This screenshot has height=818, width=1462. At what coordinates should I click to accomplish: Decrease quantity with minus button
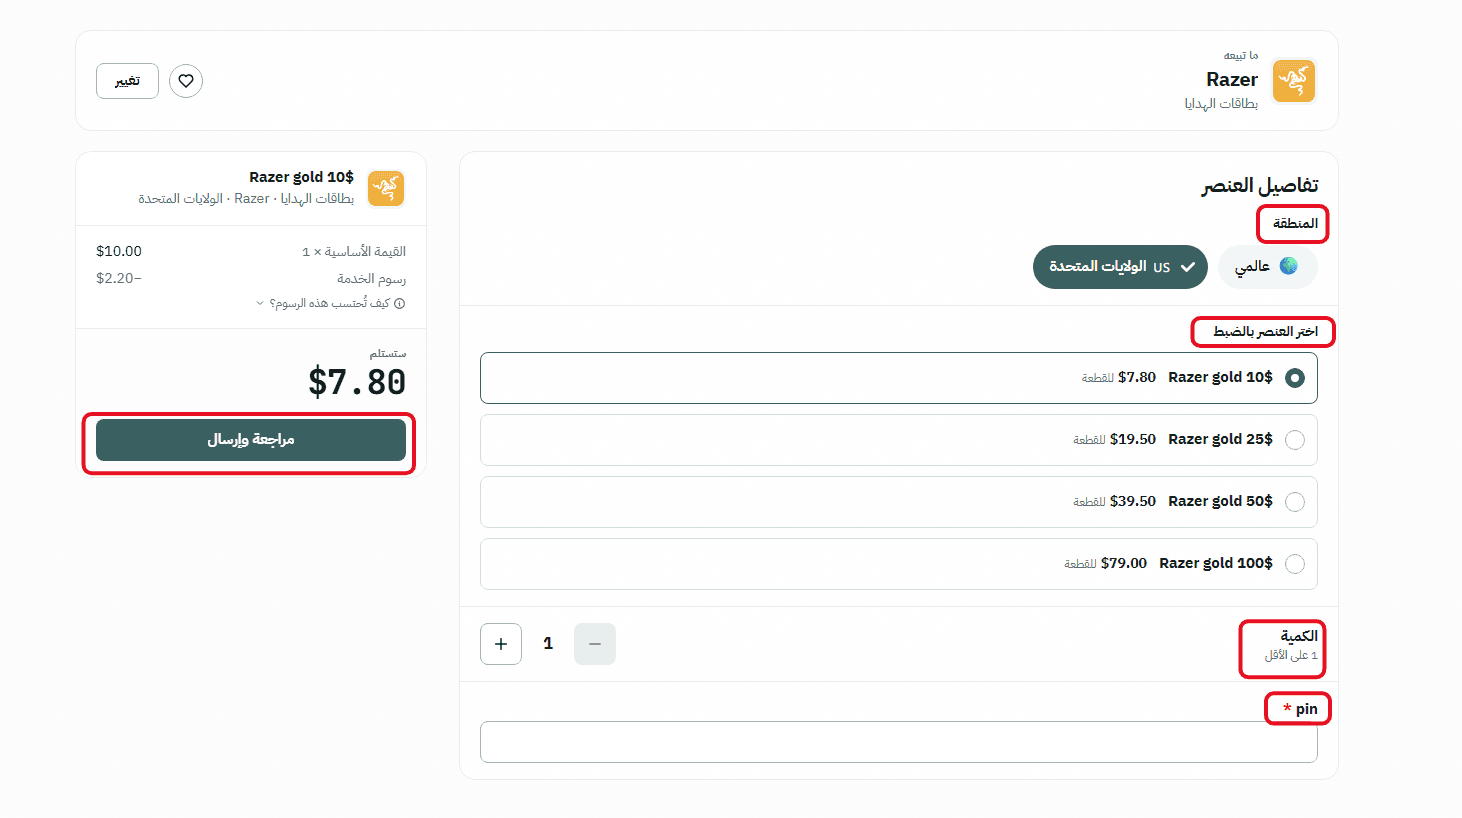coord(595,644)
